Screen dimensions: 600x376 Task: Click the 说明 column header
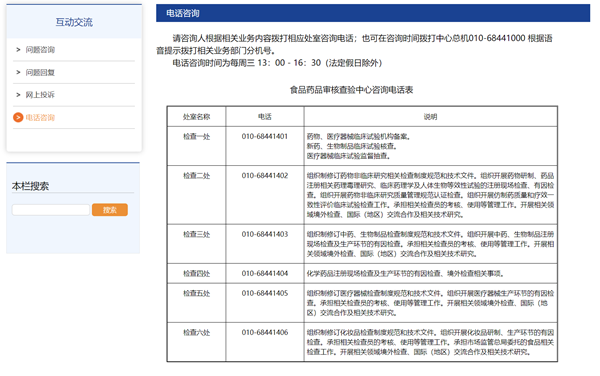click(430, 117)
